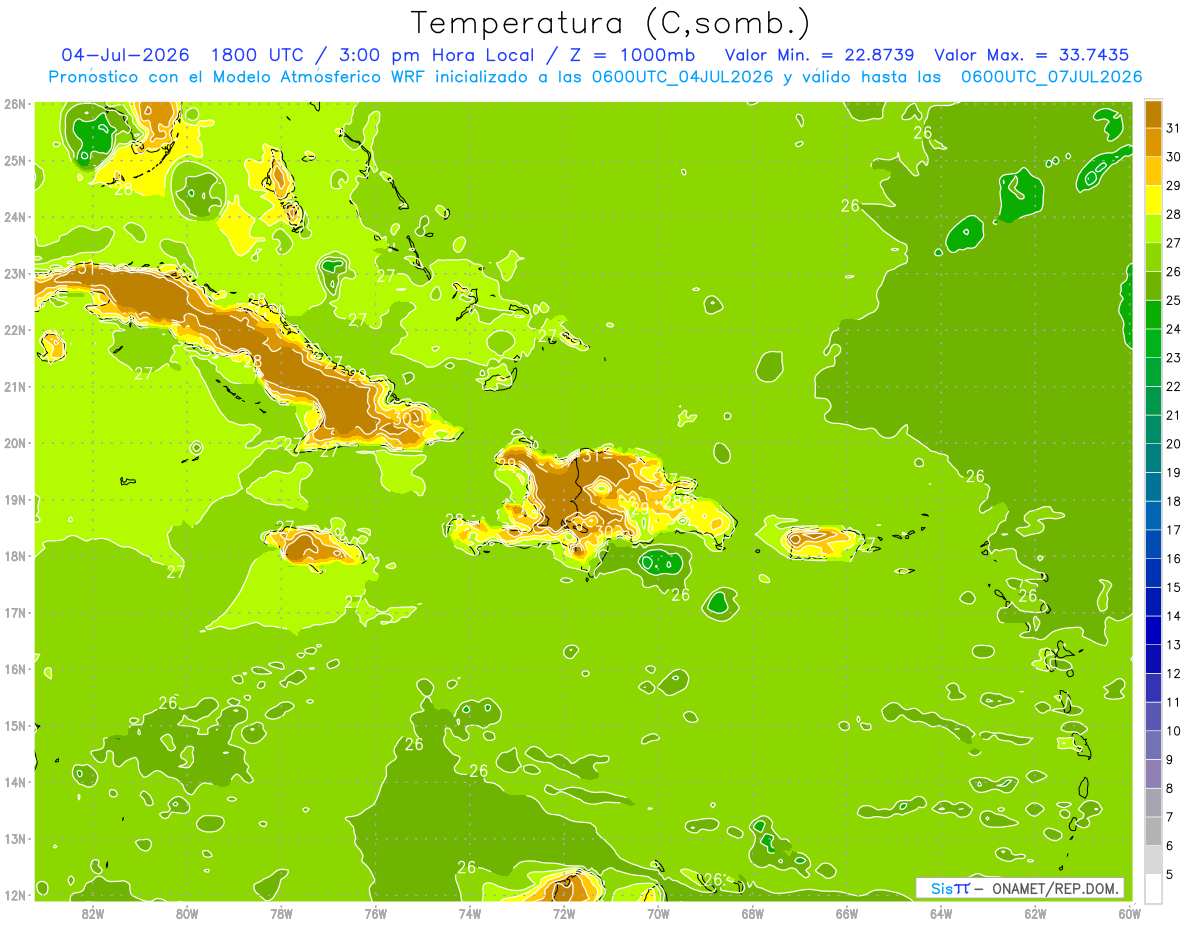Click the 82W longitude label

click(92, 912)
